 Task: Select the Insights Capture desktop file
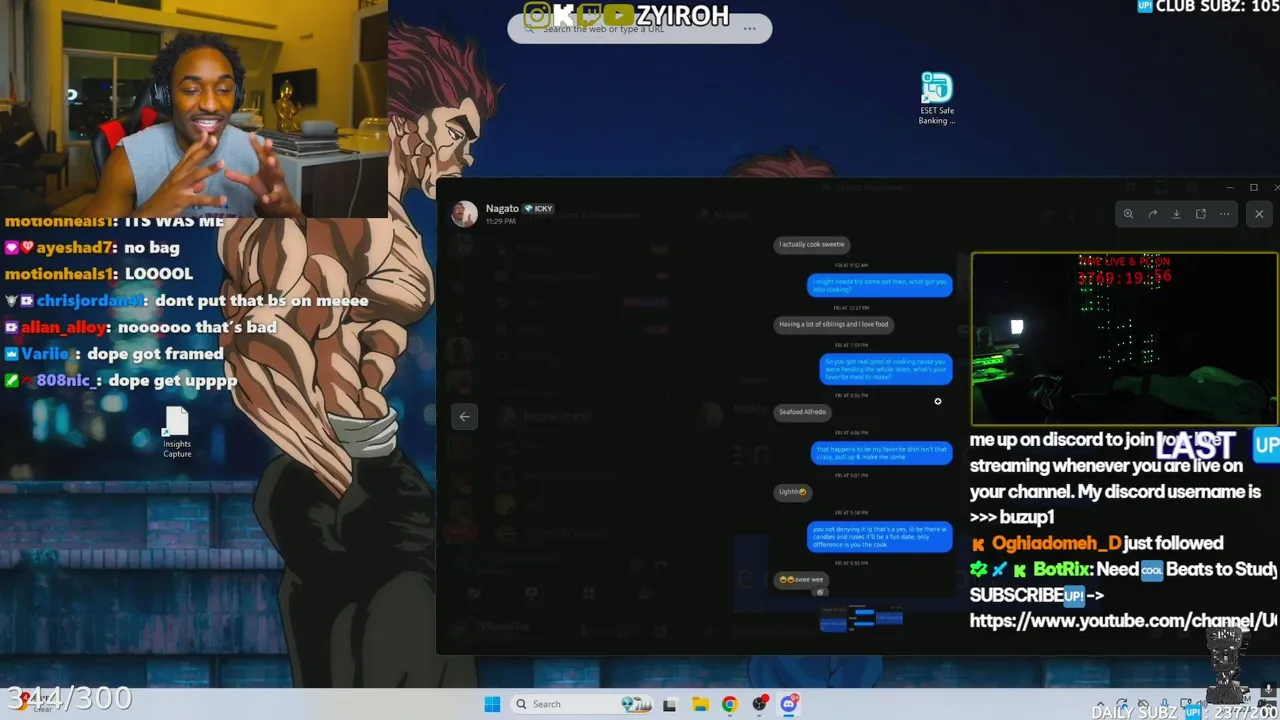(177, 433)
